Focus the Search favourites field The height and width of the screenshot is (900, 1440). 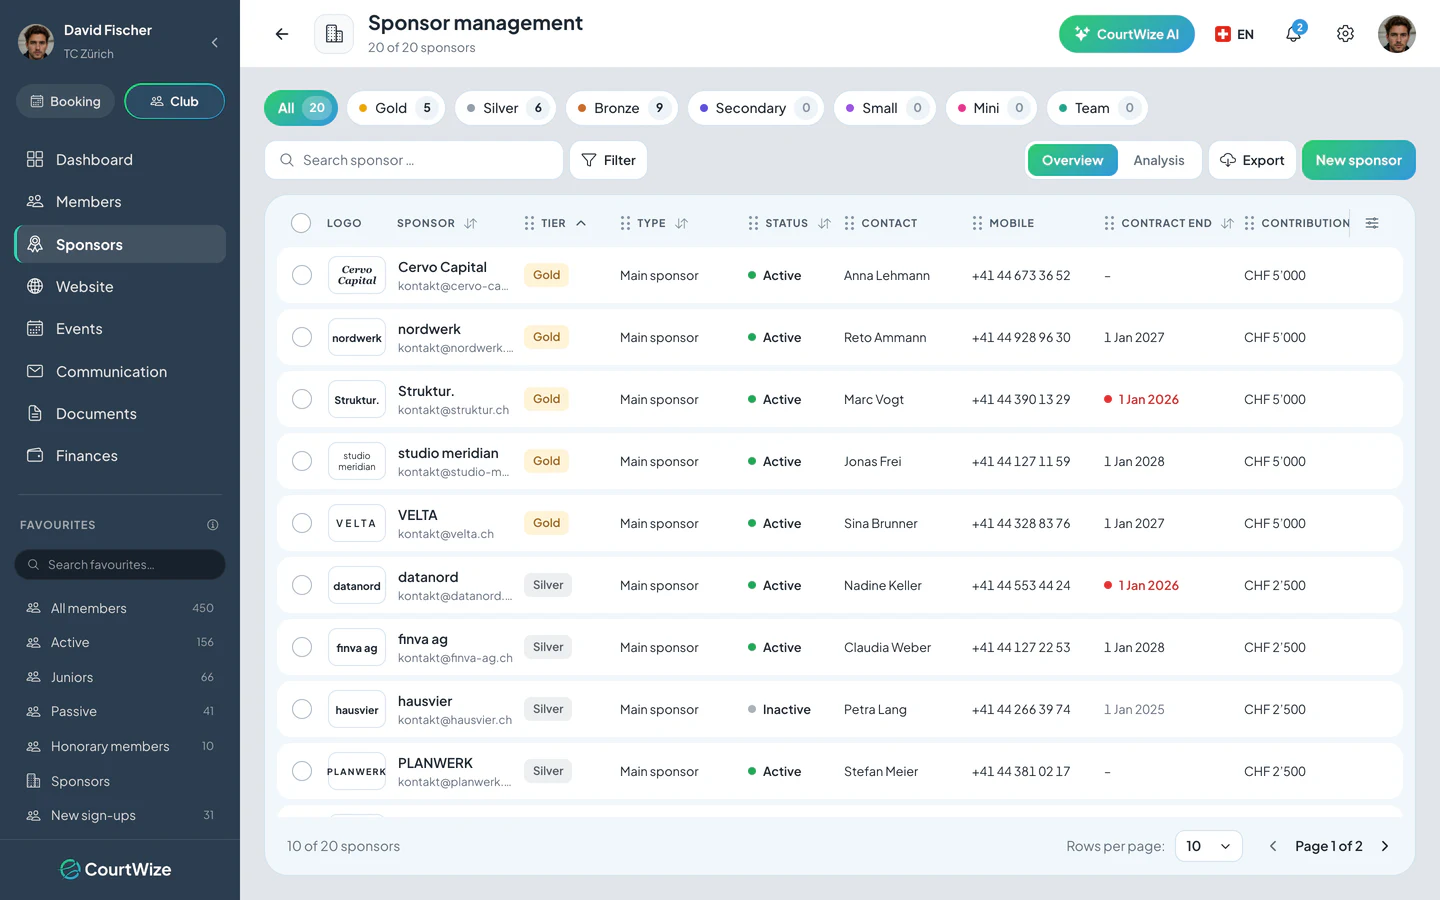[x=120, y=565]
